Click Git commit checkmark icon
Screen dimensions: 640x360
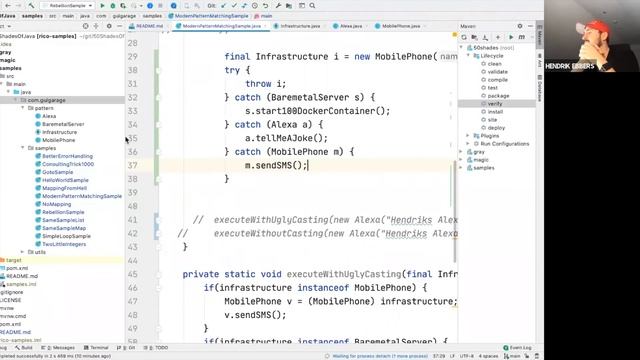(234, 6)
